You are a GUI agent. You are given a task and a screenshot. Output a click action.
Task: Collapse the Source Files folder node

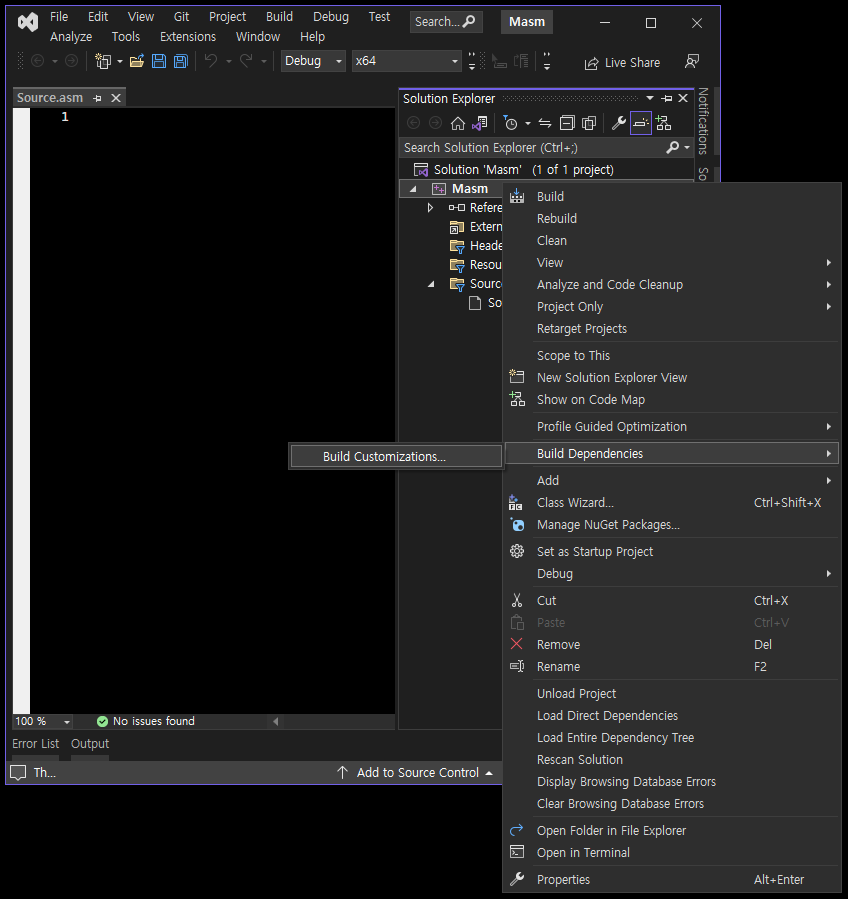click(x=431, y=284)
